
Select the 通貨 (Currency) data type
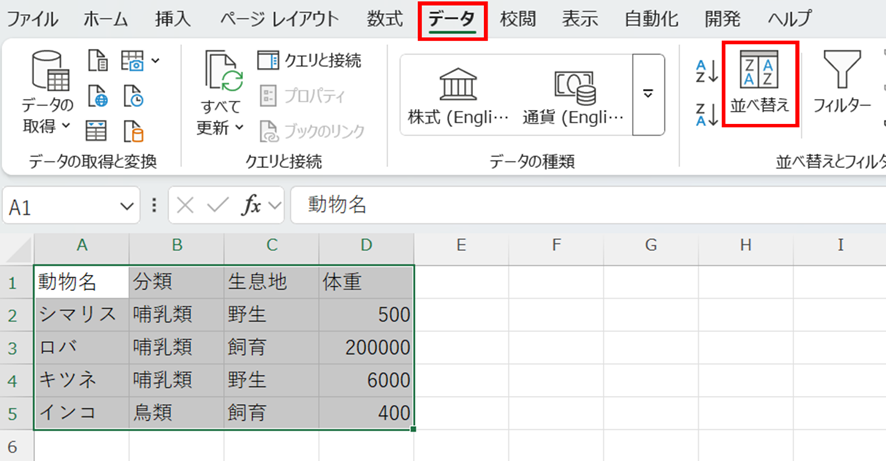pos(573,96)
